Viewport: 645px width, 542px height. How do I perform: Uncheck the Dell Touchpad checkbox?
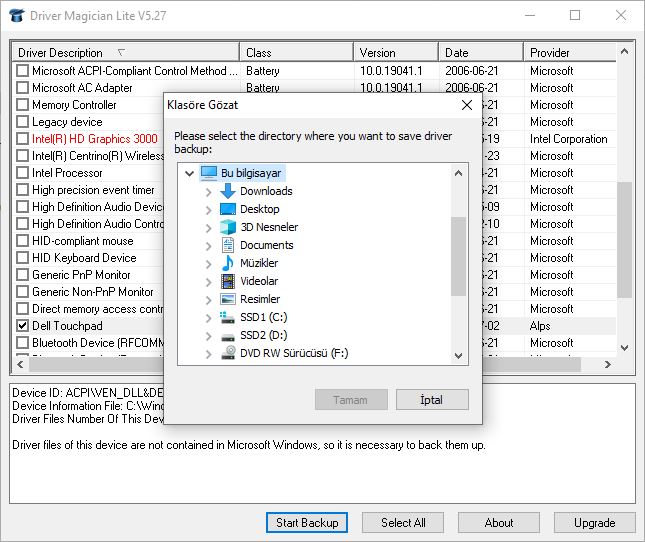[x=22, y=326]
